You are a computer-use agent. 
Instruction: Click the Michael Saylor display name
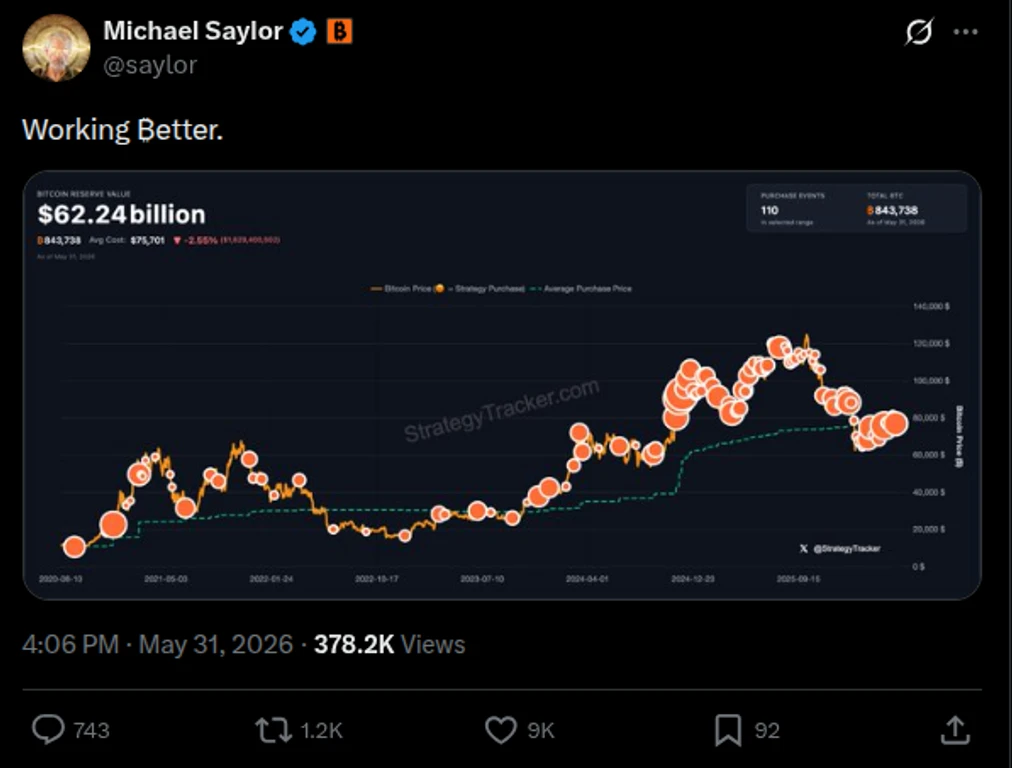[x=193, y=31]
